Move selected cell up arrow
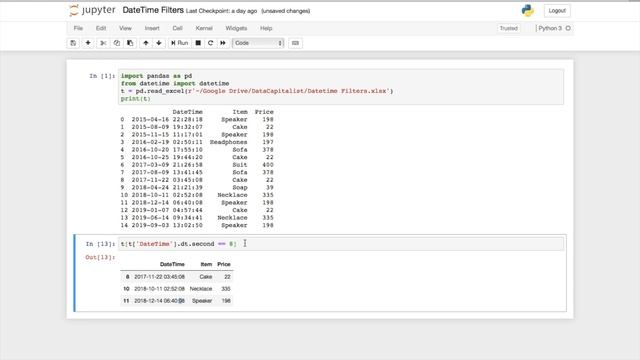640x360 pixels. [x=146, y=43]
